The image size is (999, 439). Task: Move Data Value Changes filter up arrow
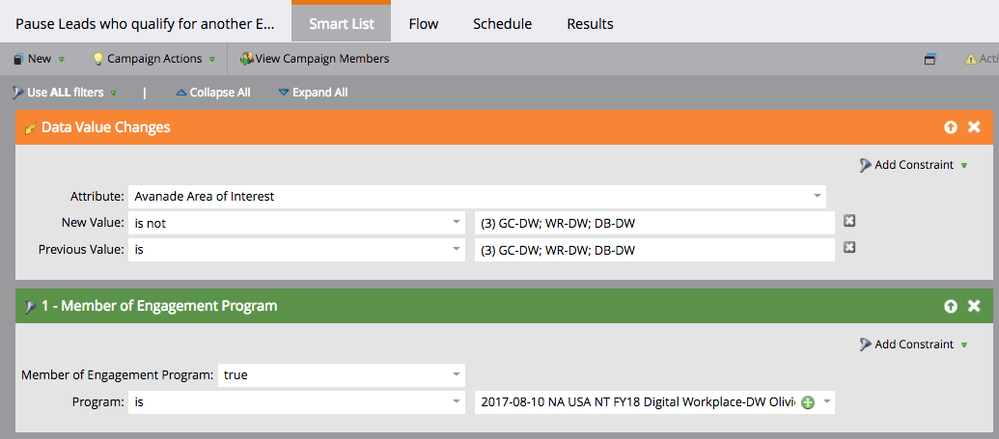(951, 127)
